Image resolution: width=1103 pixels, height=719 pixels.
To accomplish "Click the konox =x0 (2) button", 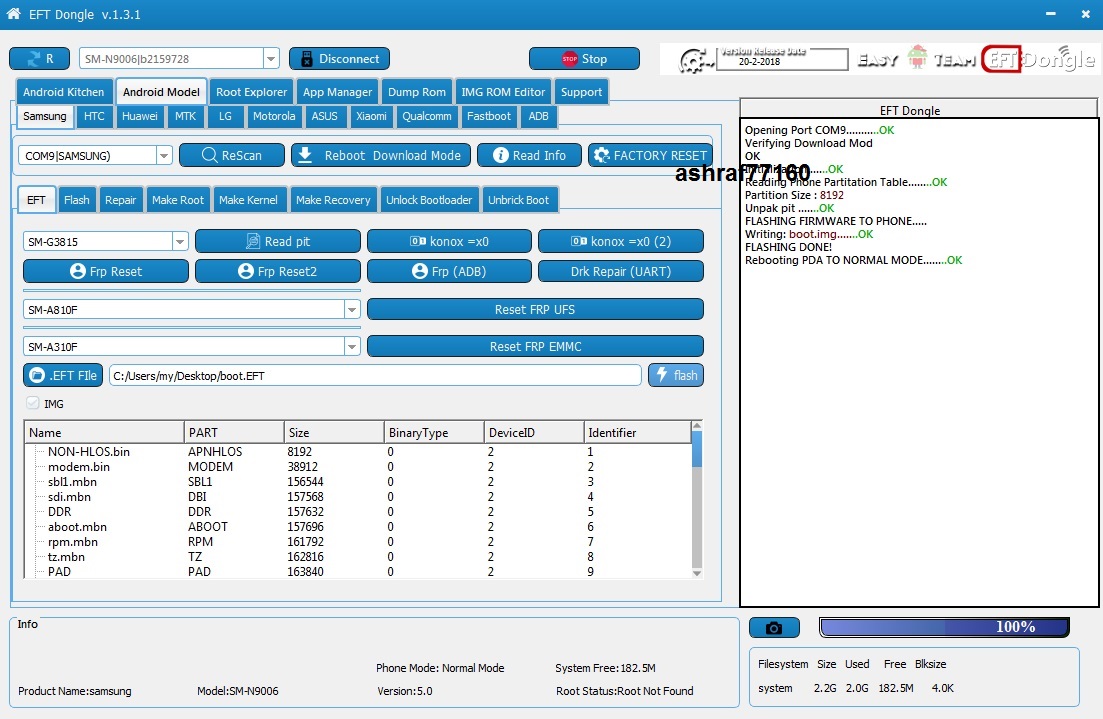I will 620,241.
